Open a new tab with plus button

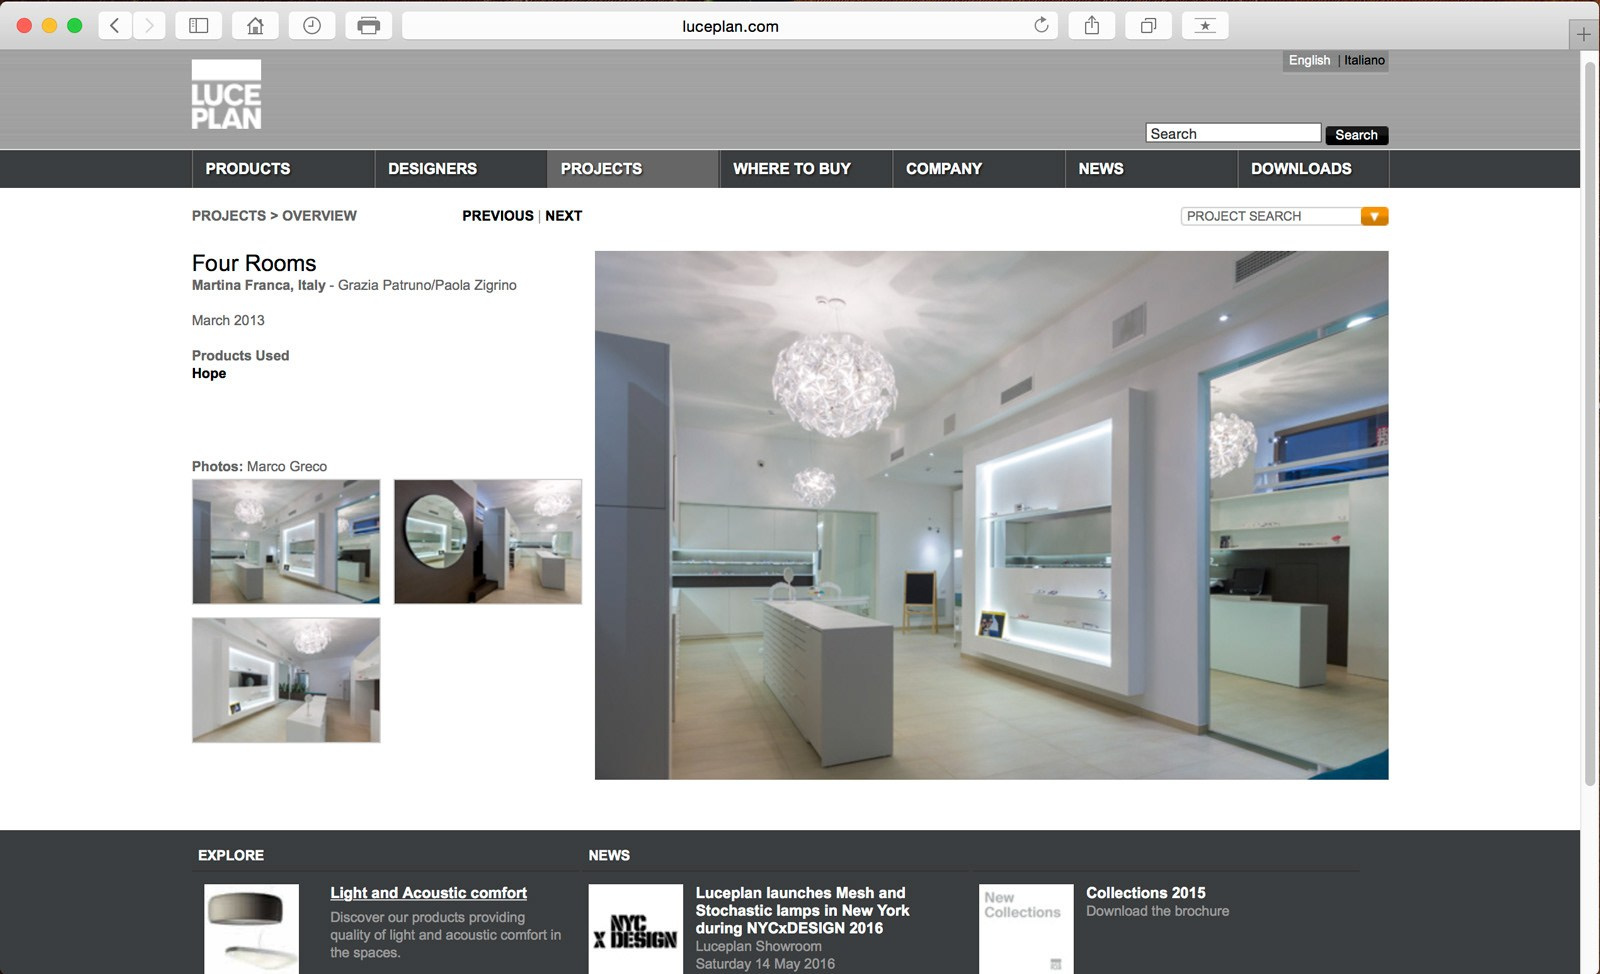coord(1583,35)
